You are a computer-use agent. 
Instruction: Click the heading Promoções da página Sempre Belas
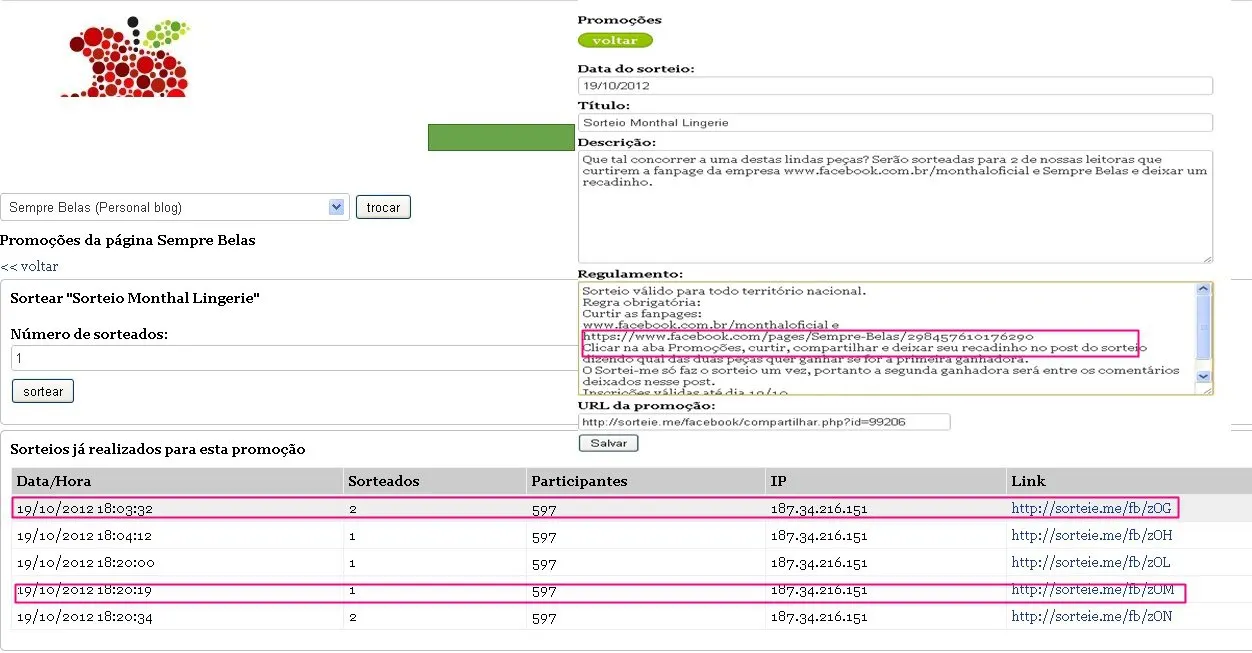(128, 241)
